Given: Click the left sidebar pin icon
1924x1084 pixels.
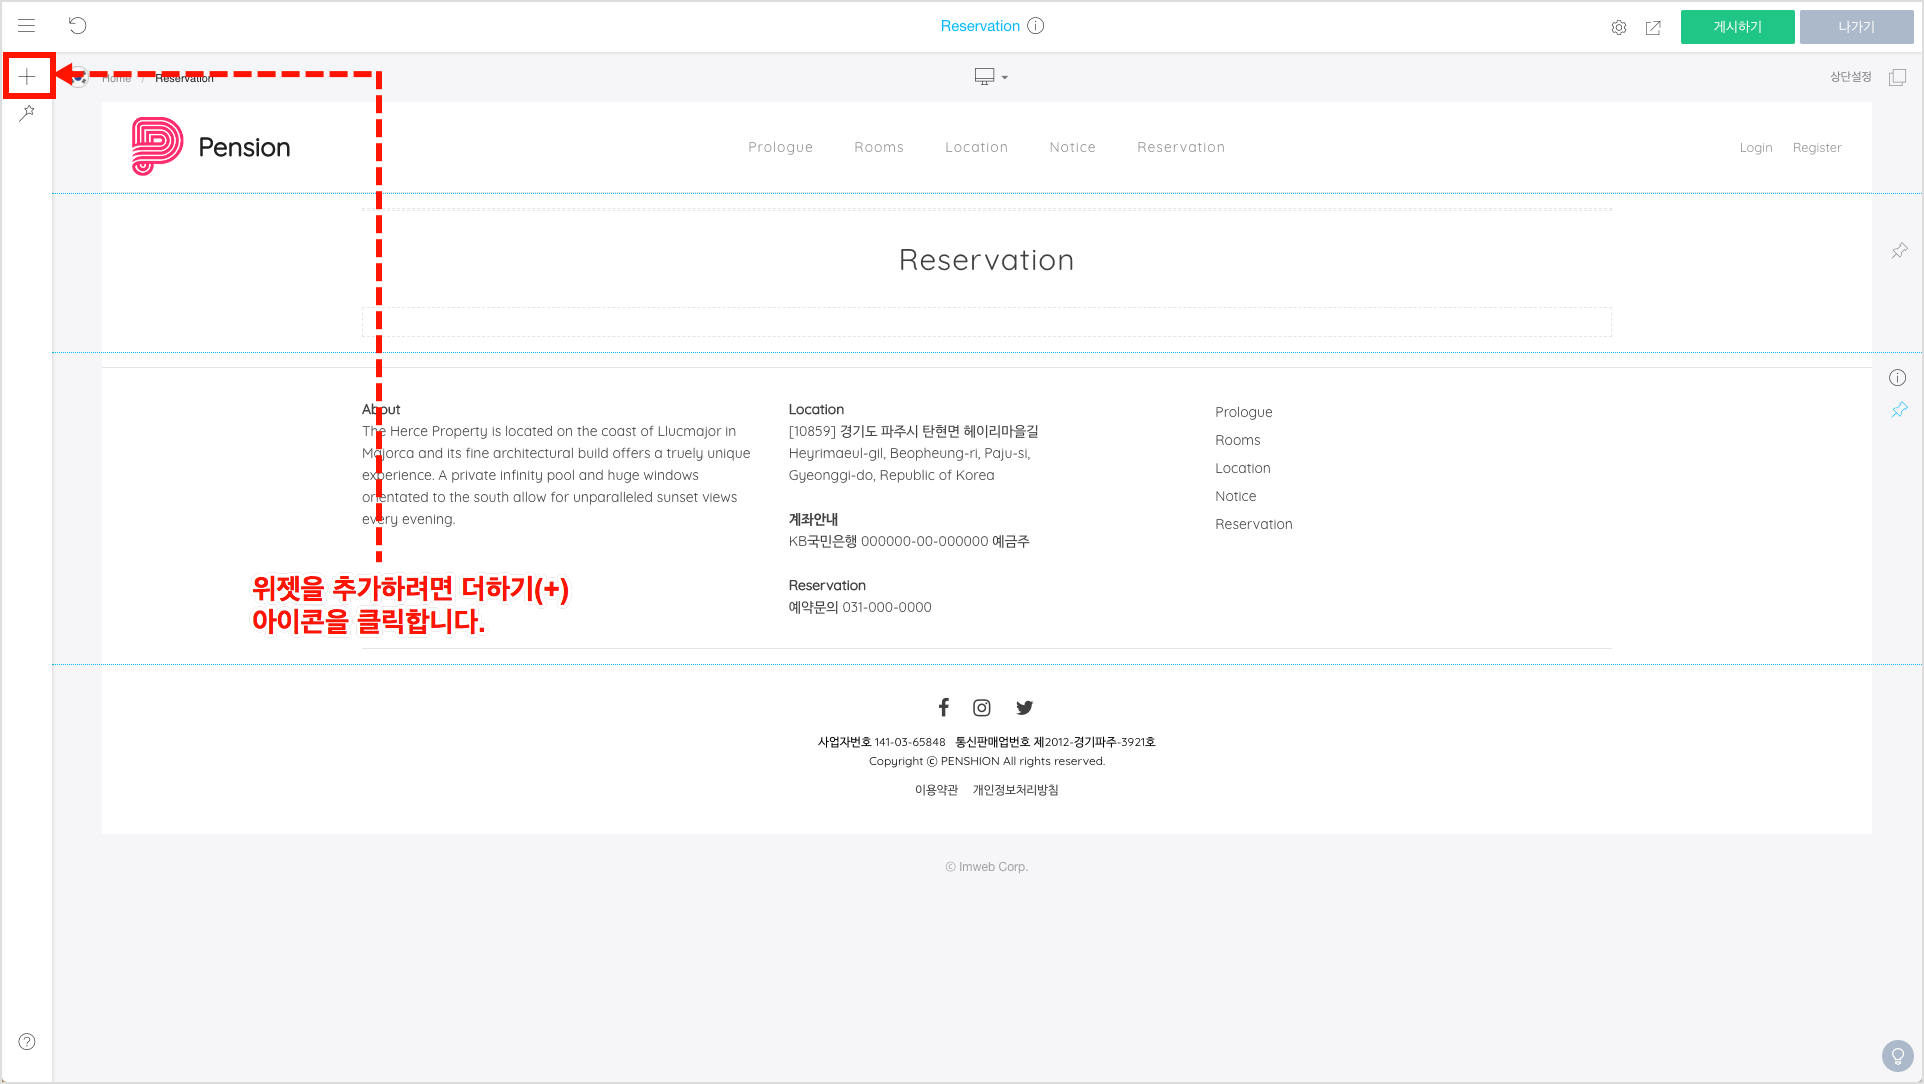Looking at the screenshot, I should (x=27, y=114).
